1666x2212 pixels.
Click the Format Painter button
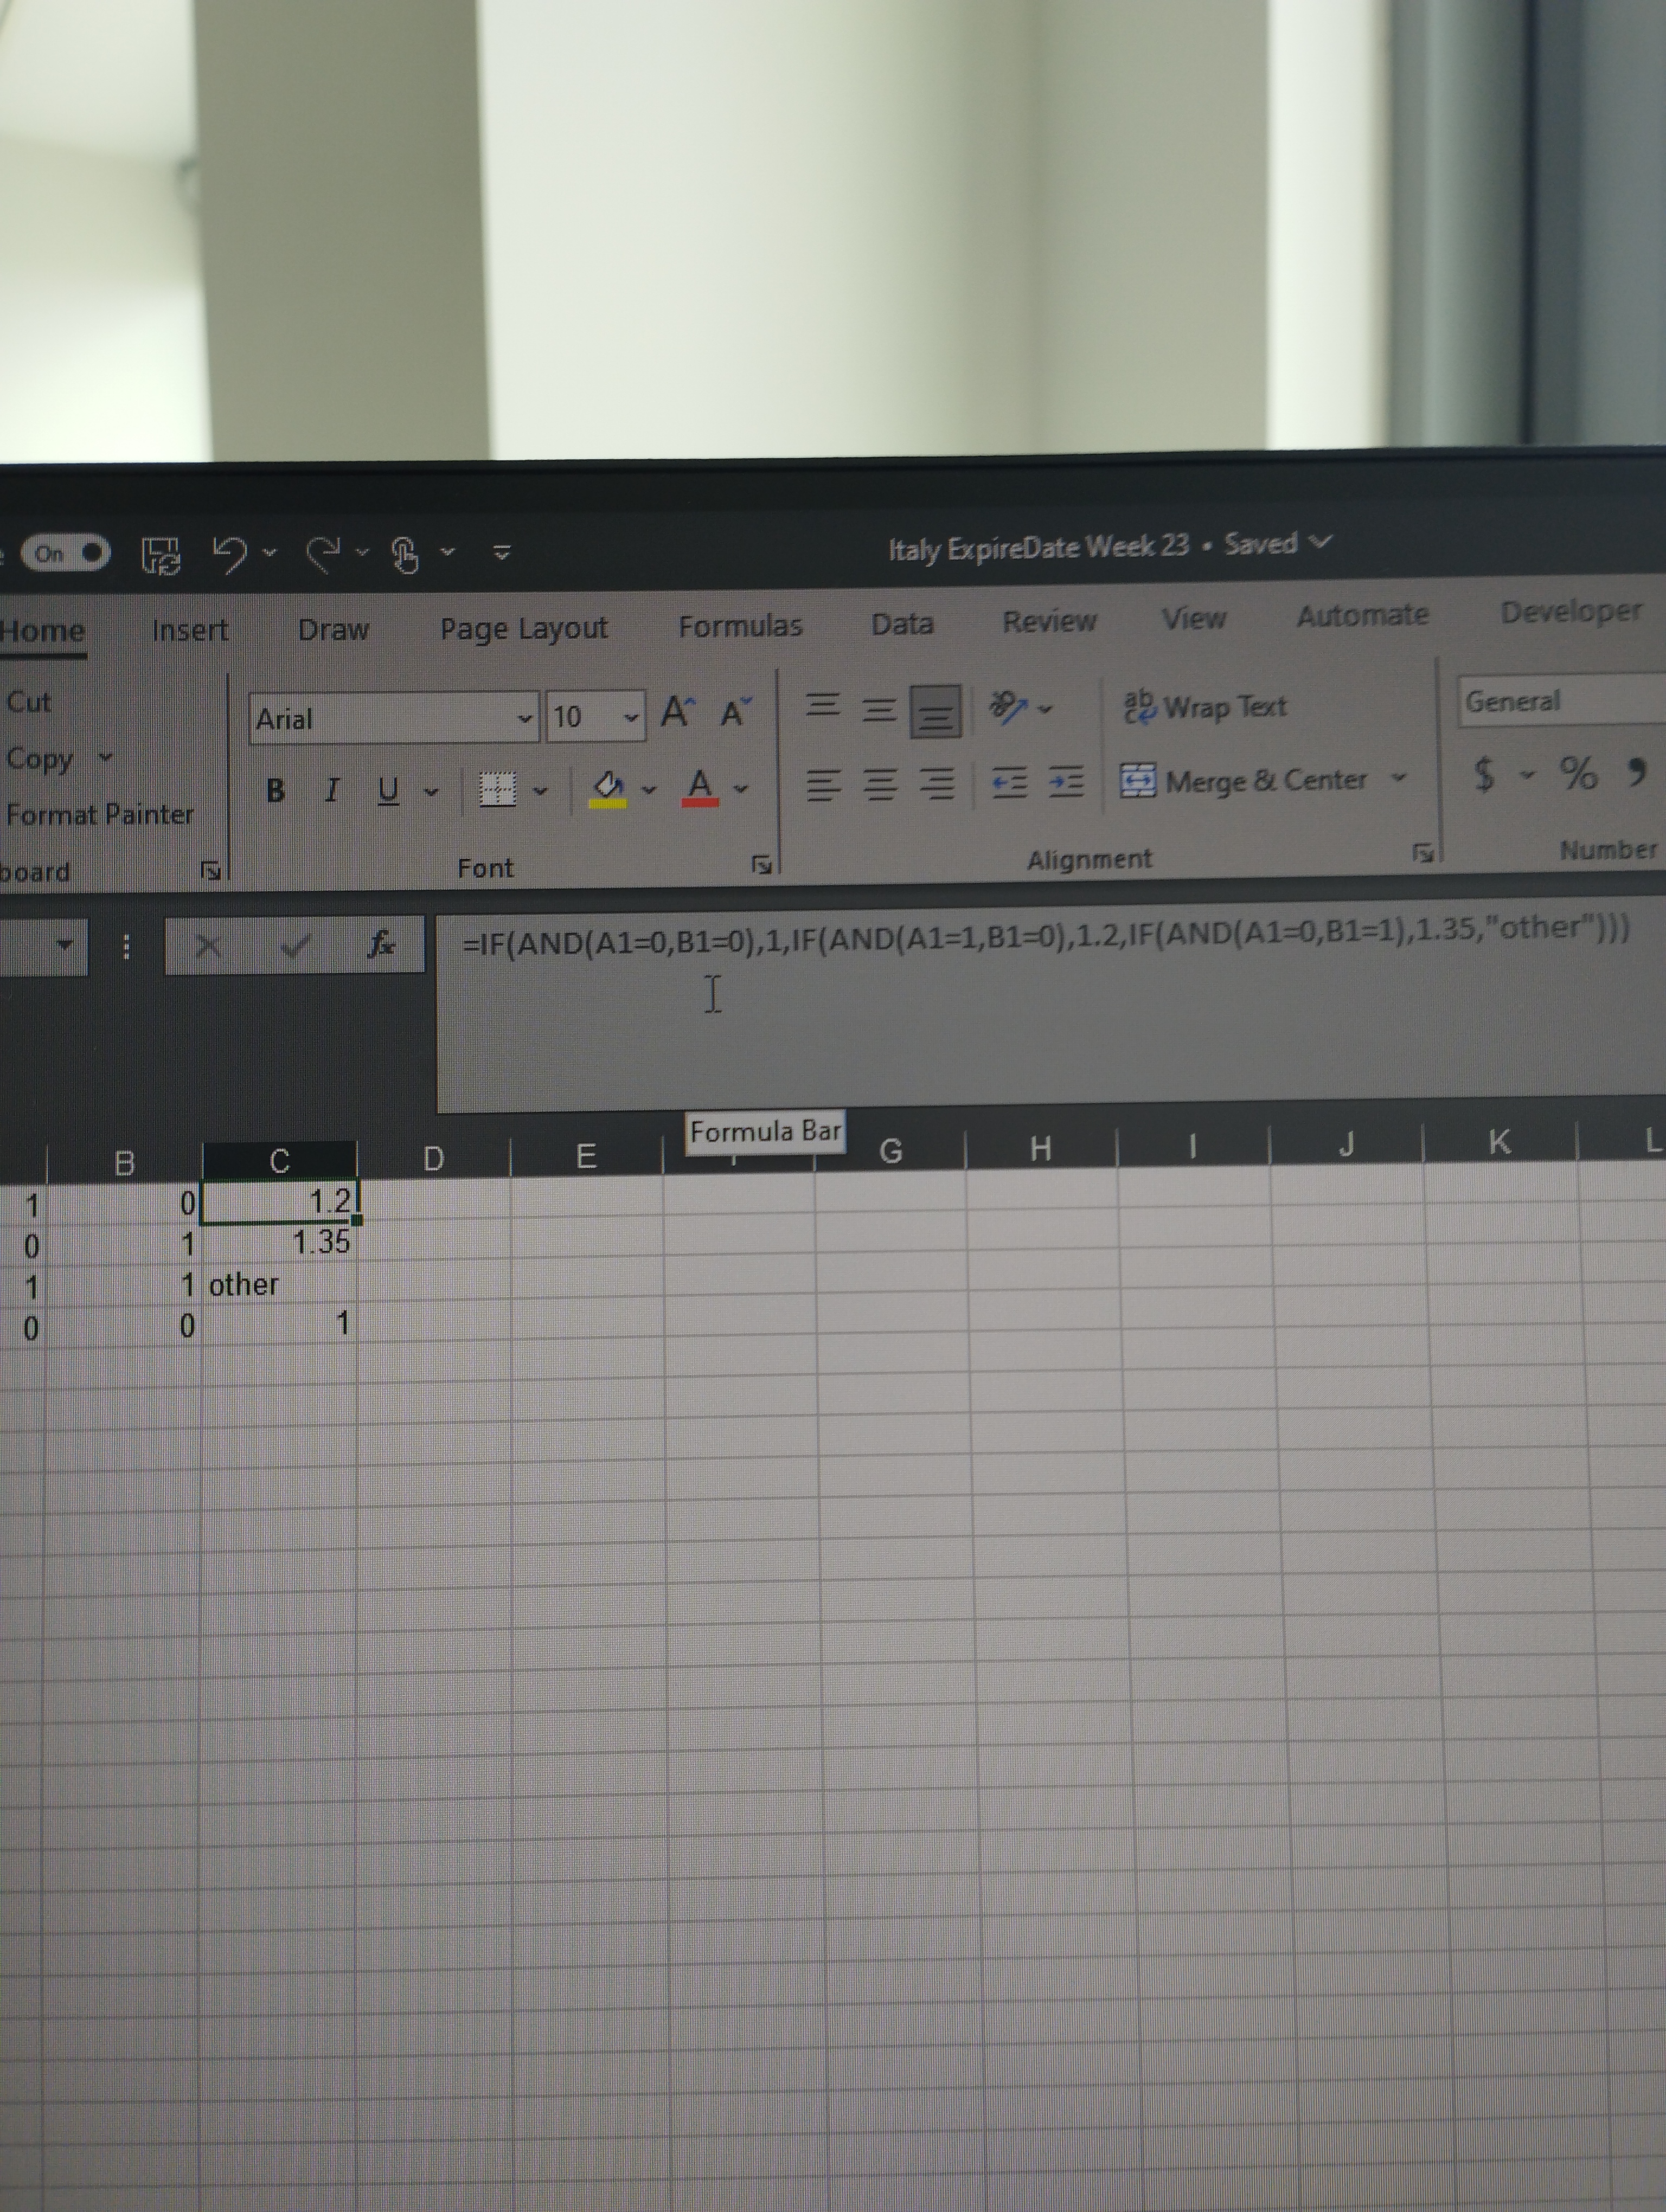coord(99,815)
